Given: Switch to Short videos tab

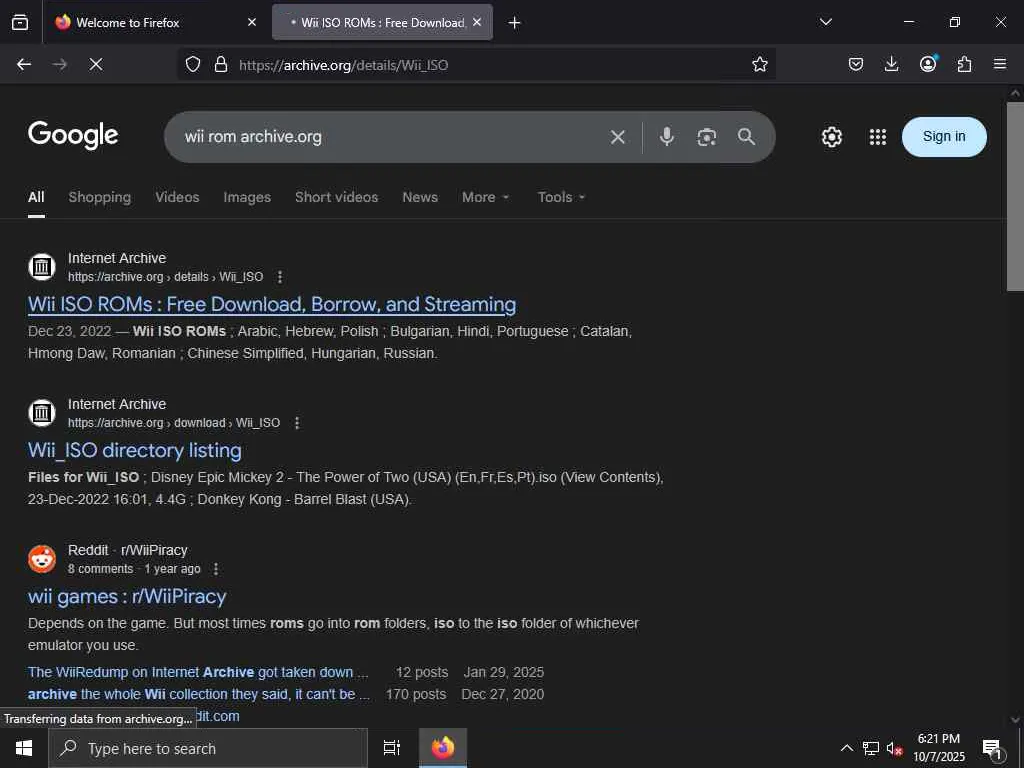Looking at the screenshot, I should pos(336,197).
